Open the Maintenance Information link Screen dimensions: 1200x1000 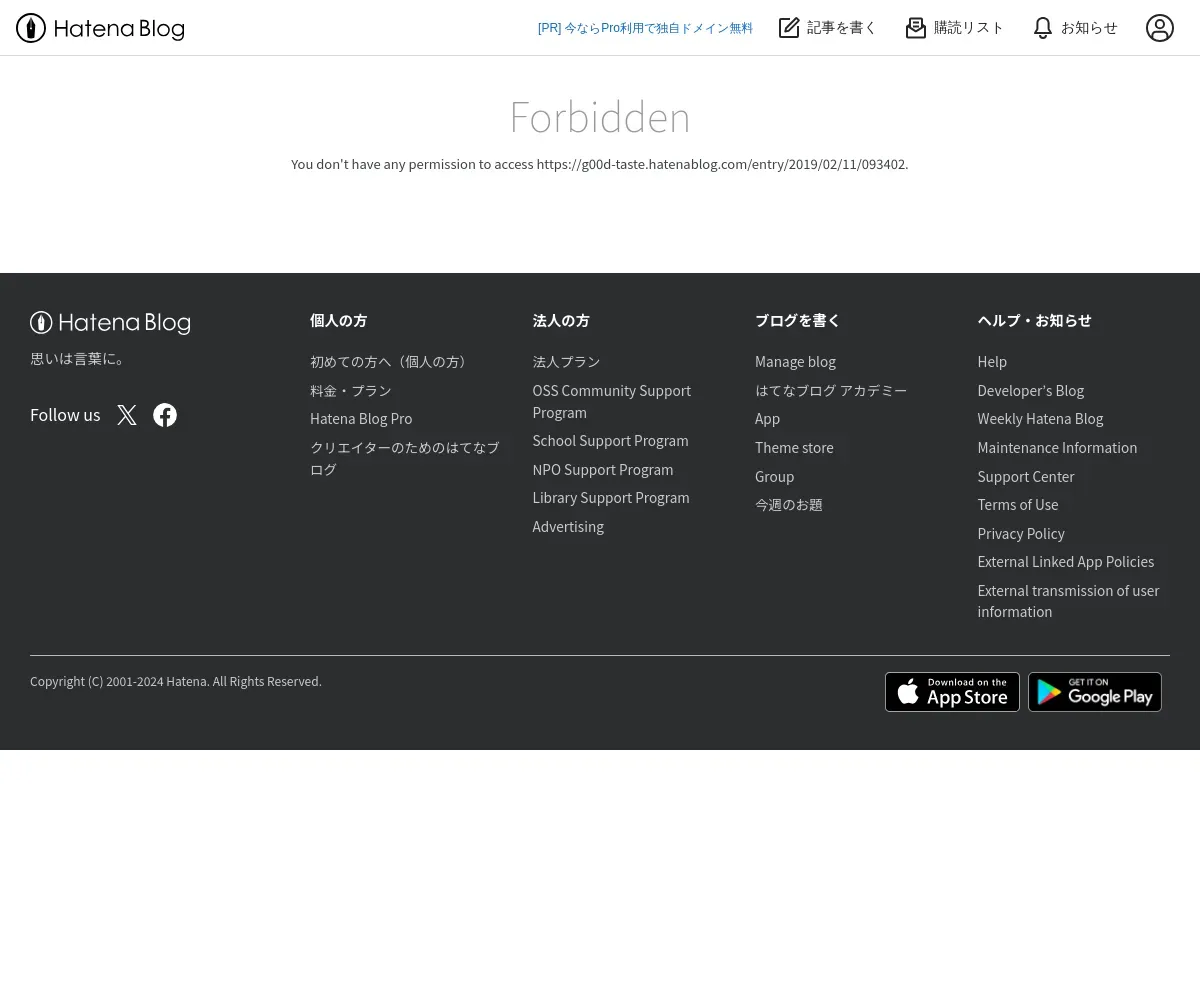click(x=1057, y=448)
